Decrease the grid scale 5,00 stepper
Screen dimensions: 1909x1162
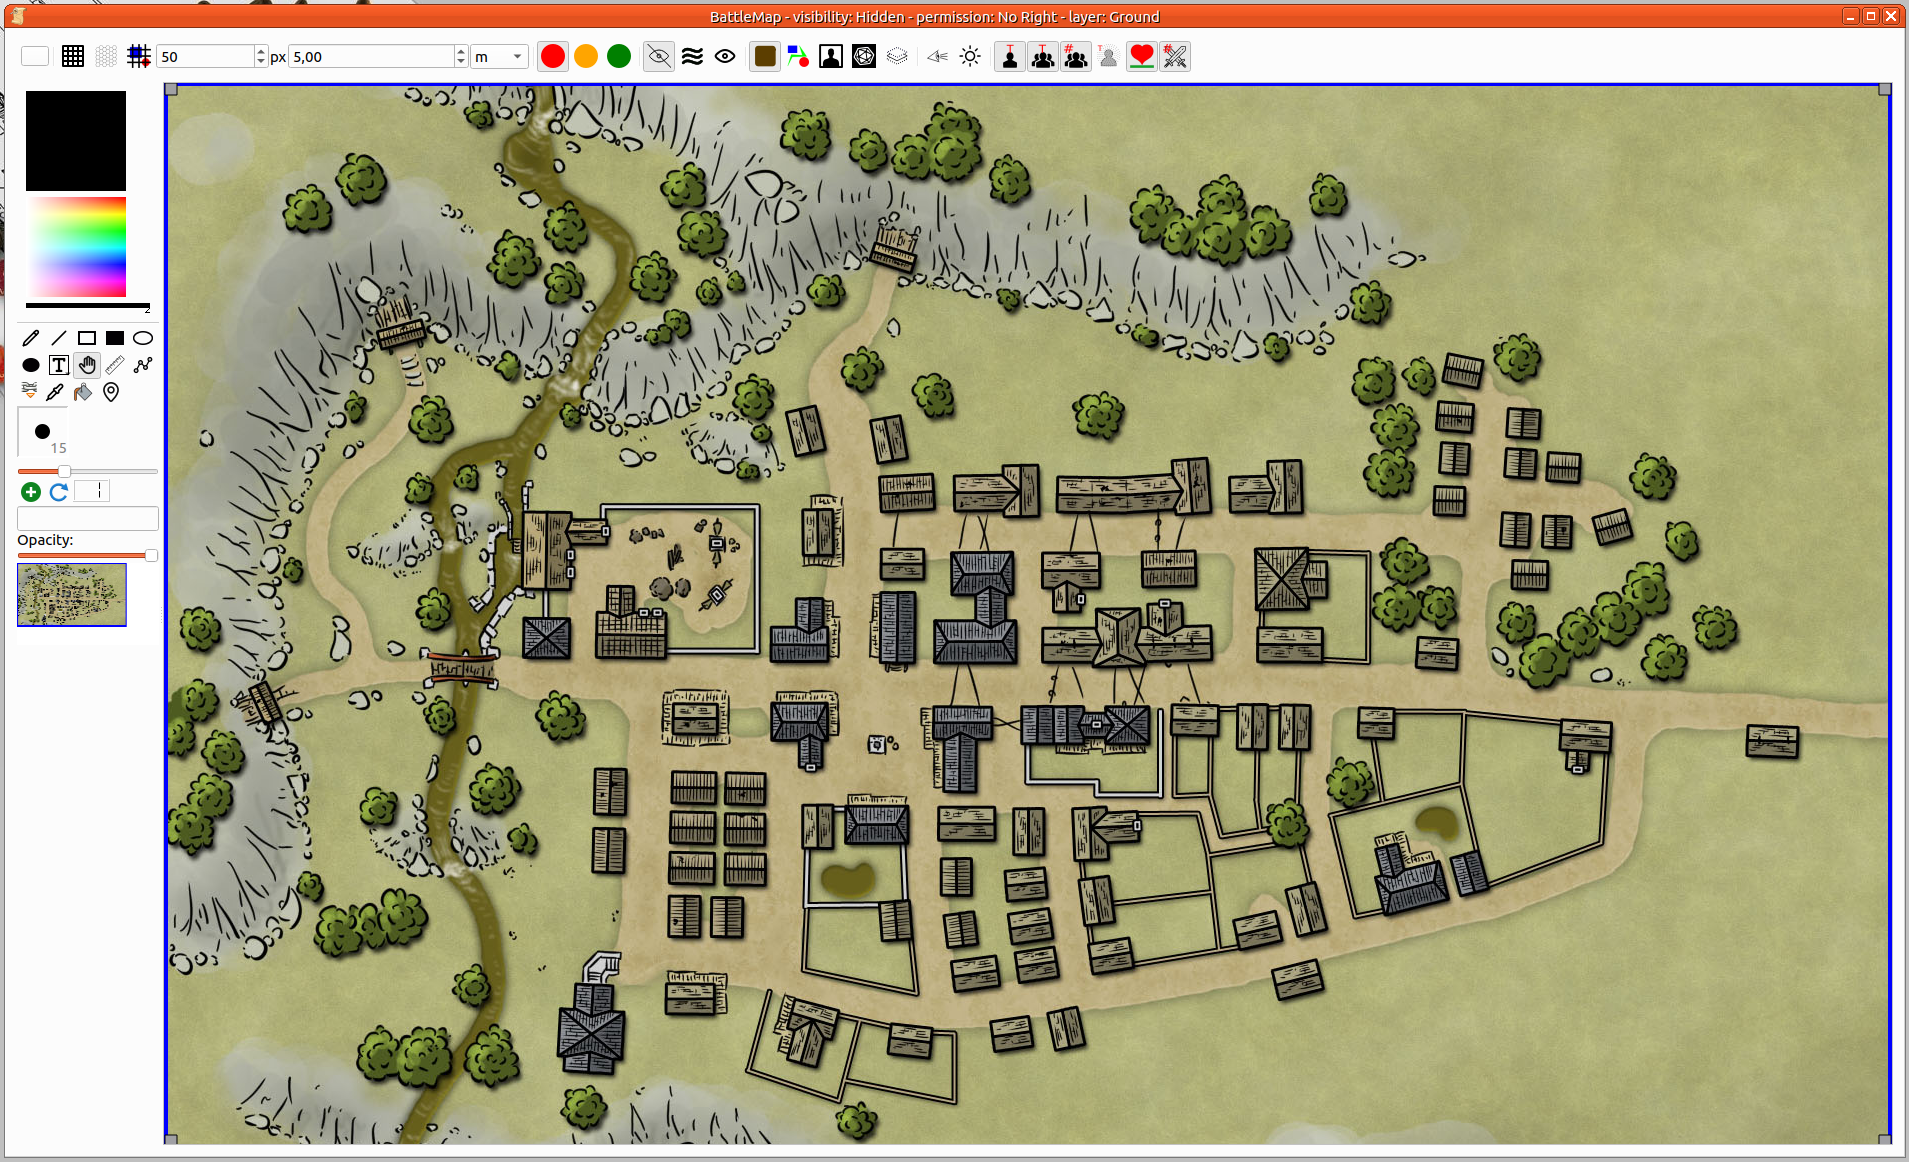[461, 62]
